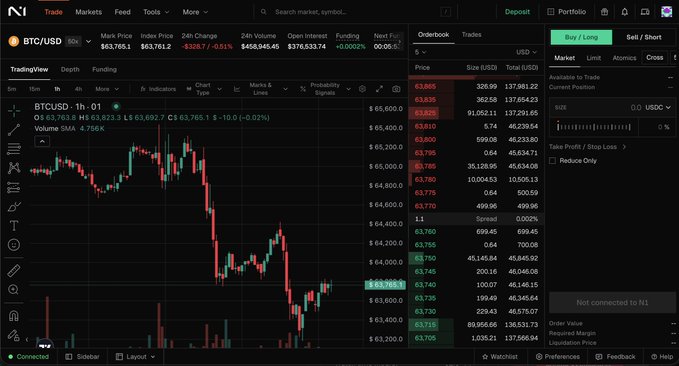Open the notifications bell
Viewport: 679px width, 366px height.
[624, 12]
